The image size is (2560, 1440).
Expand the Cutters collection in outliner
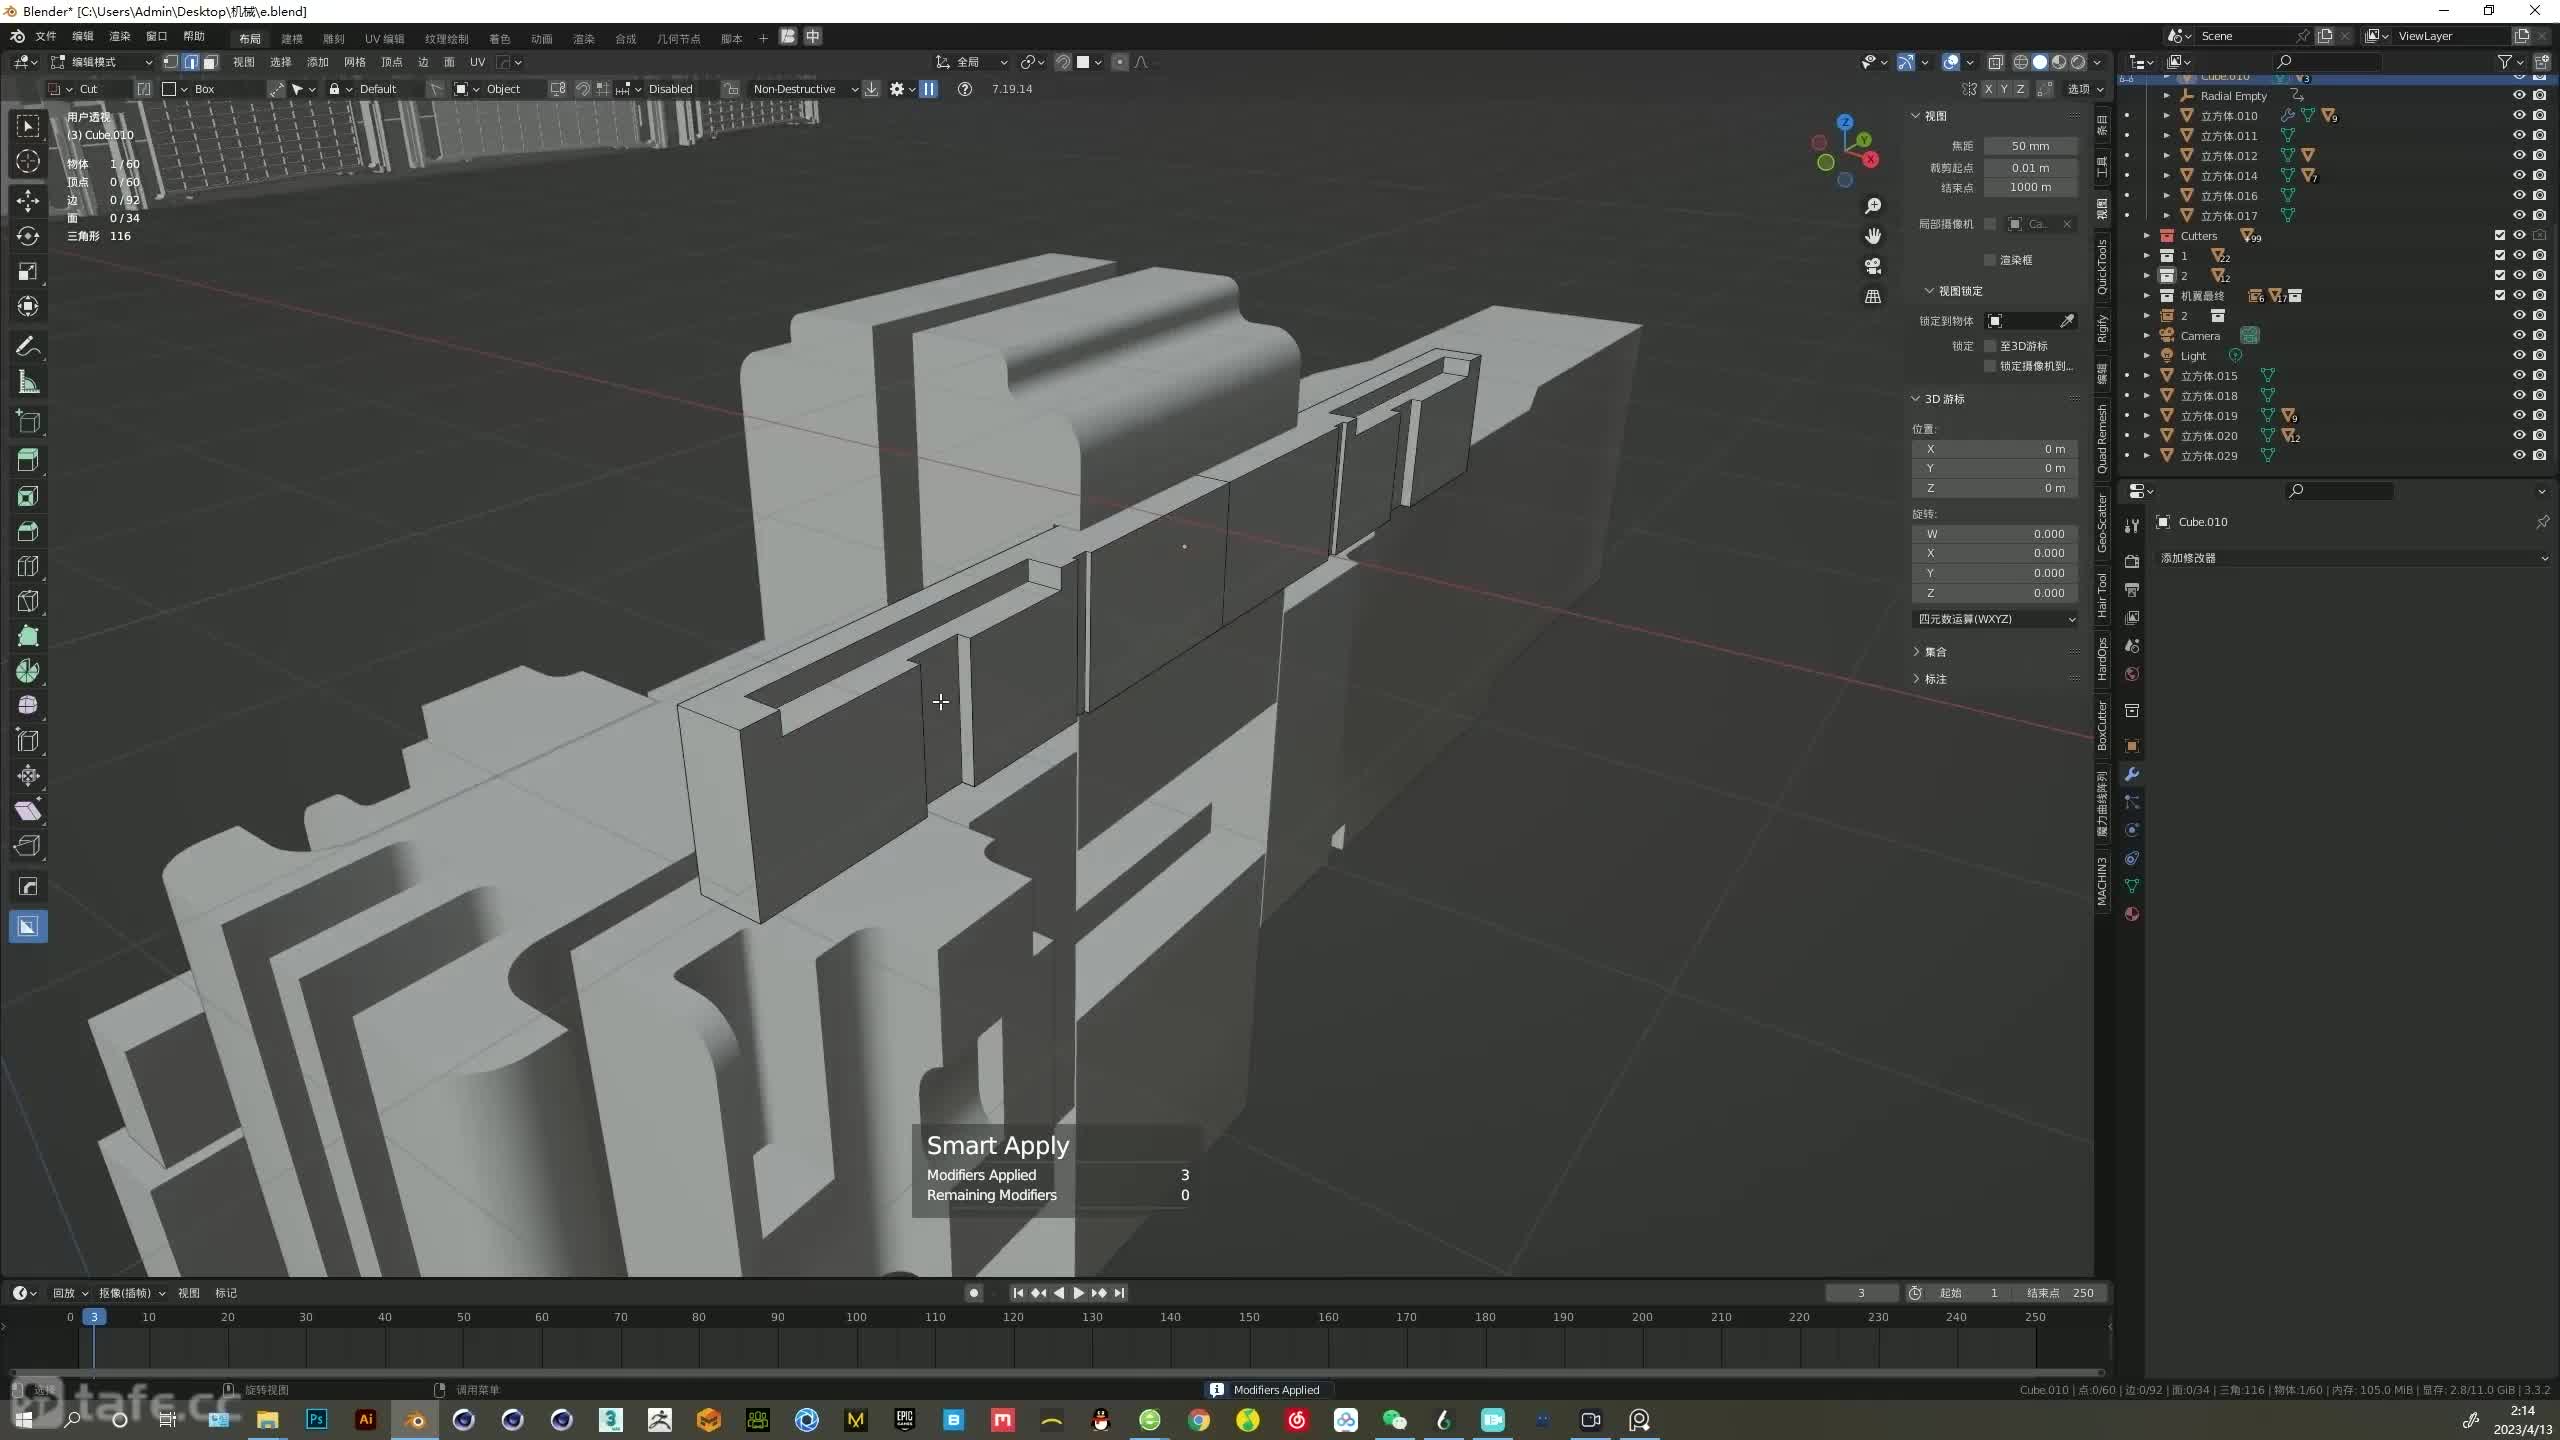(2146, 236)
